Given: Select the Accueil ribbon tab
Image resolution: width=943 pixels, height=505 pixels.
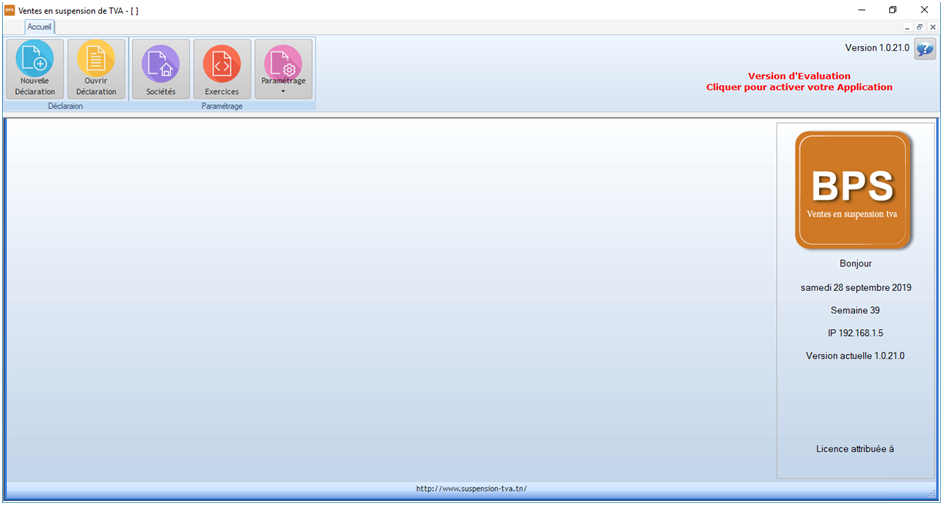Looking at the screenshot, I should 40,27.
